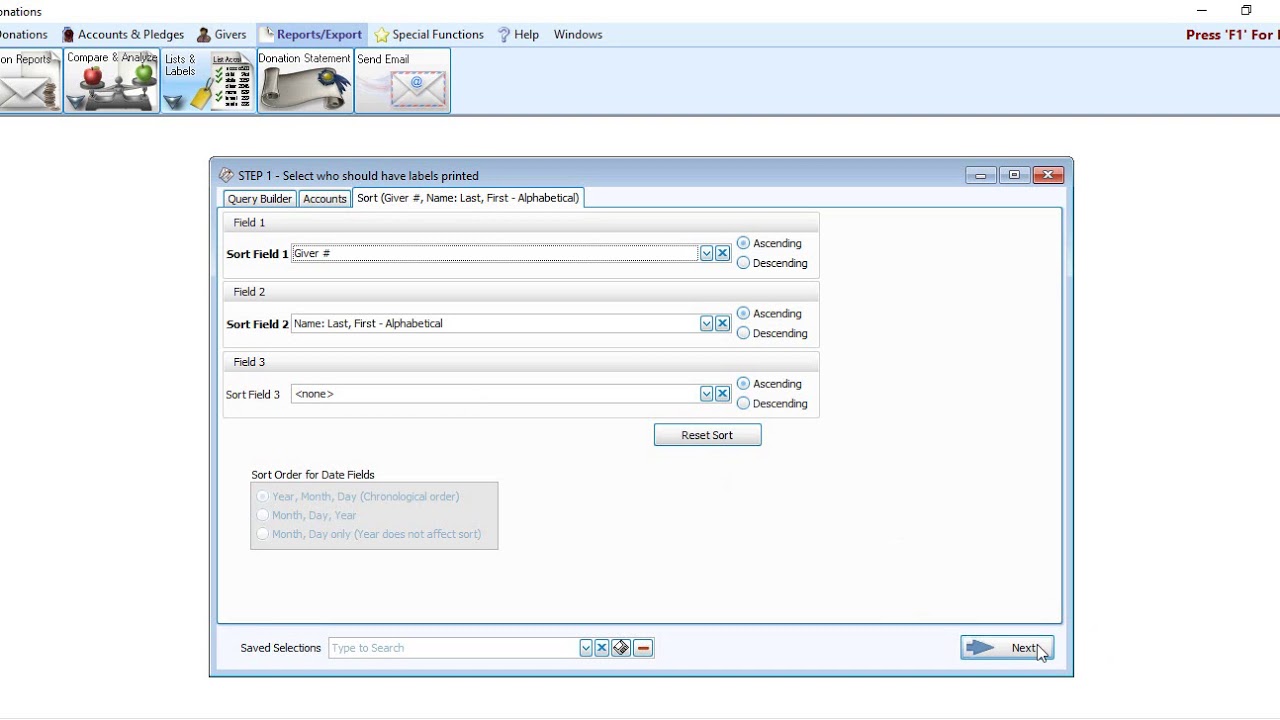Clear Sort Field 2 with its X button
Viewport: 1280px width, 720px height.
(x=722, y=323)
